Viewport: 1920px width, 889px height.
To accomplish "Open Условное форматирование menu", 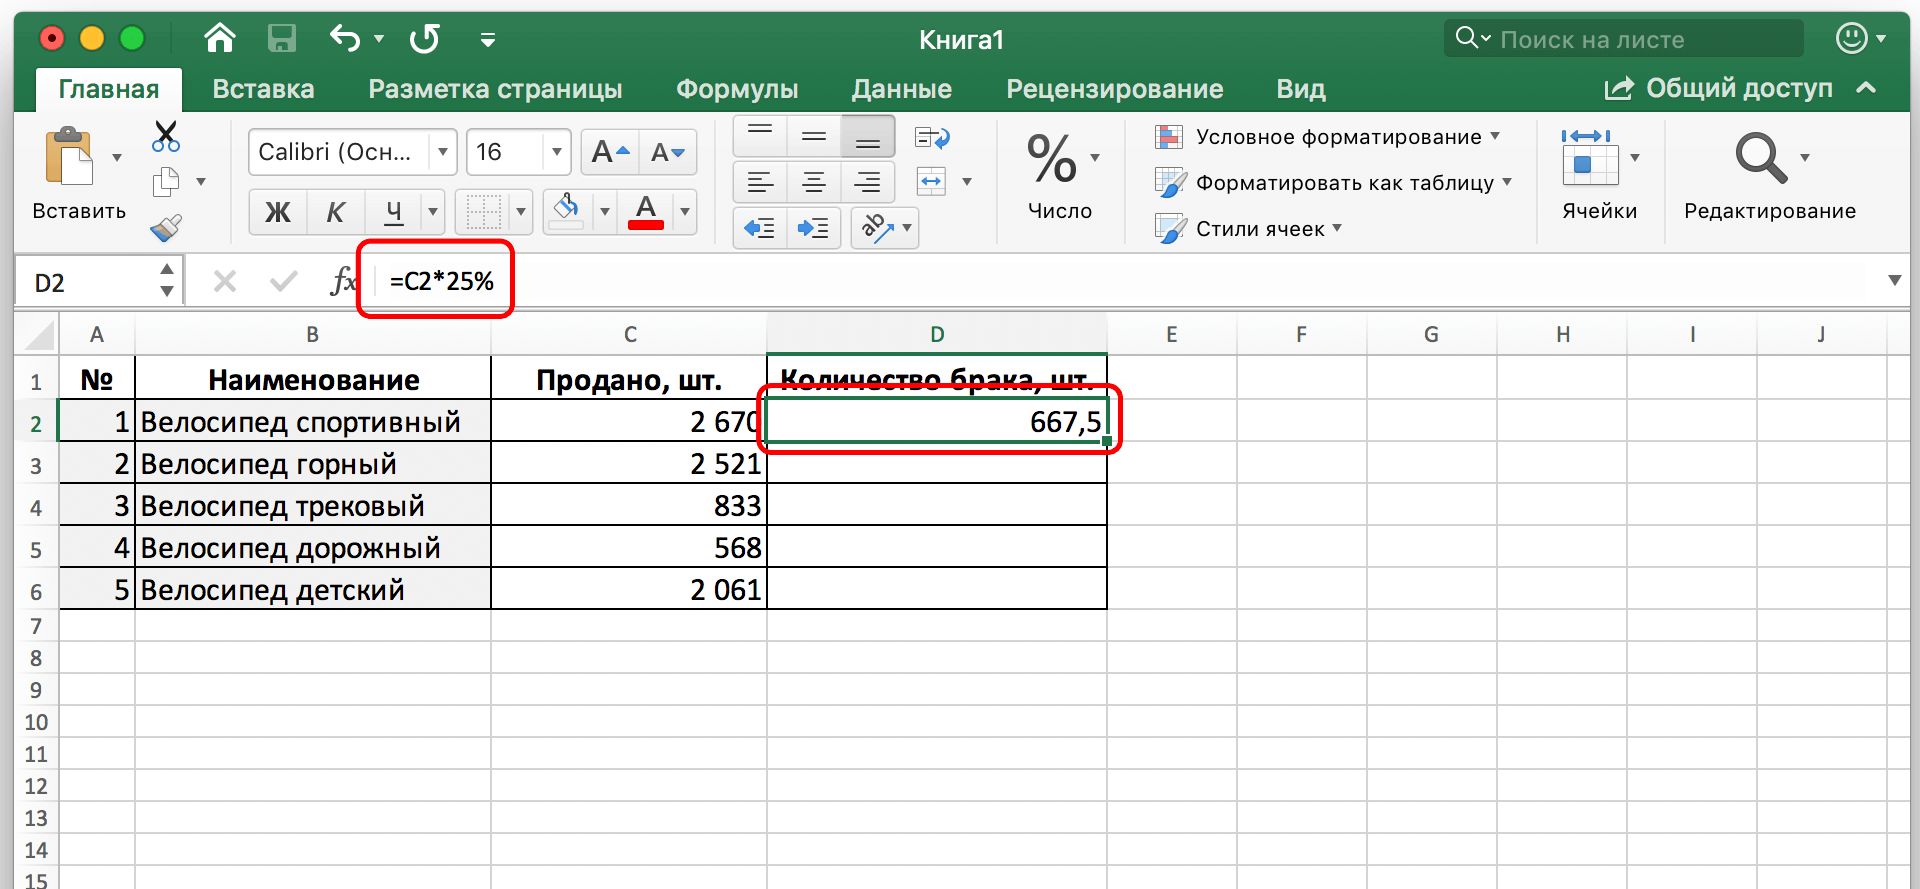I will pyautogui.click(x=1327, y=137).
